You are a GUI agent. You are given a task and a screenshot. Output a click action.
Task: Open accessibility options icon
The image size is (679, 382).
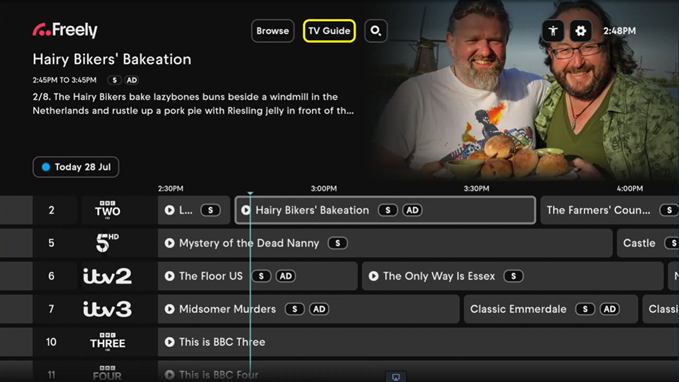pyautogui.click(x=553, y=31)
